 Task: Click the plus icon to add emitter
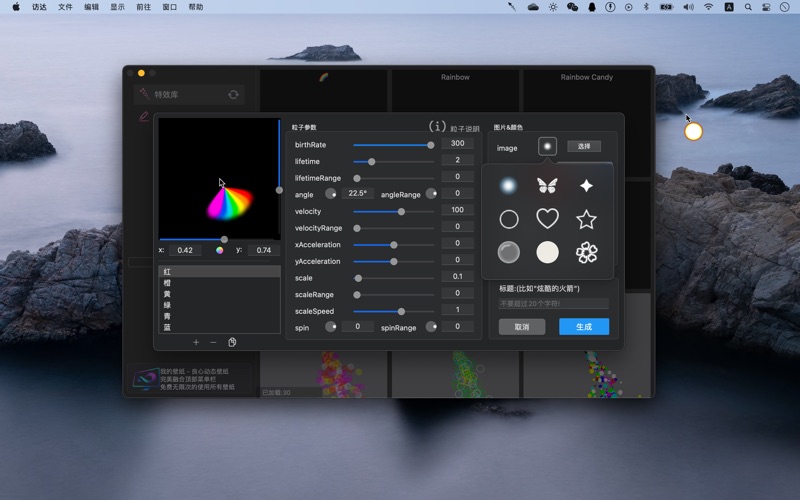pyautogui.click(x=196, y=342)
